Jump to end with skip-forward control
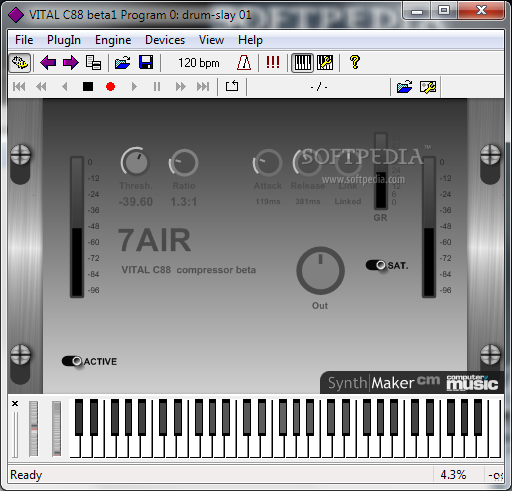 click(x=203, y=87)
